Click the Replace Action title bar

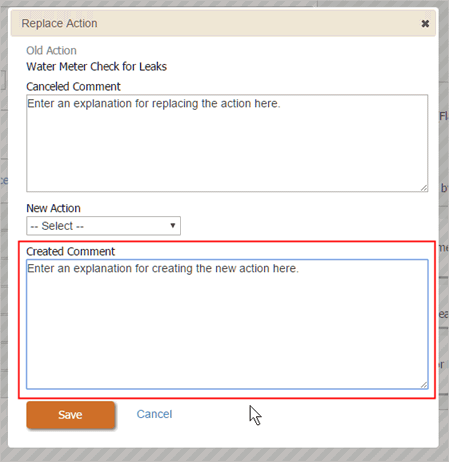pos(223,23)
